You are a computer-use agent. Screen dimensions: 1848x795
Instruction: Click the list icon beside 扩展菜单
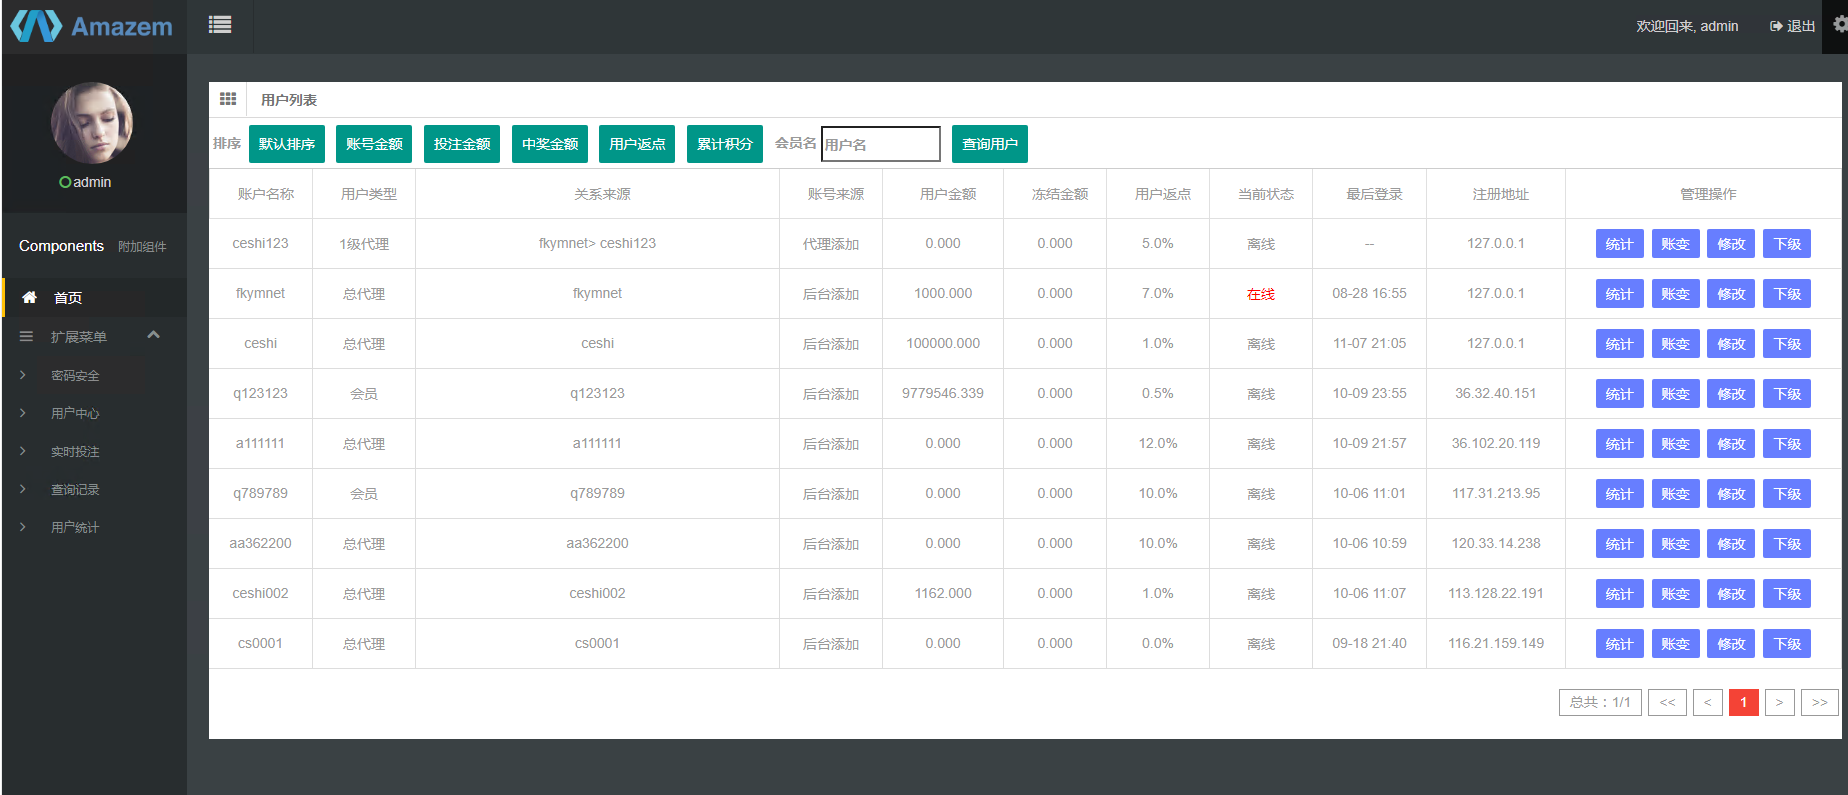[27, 337]
